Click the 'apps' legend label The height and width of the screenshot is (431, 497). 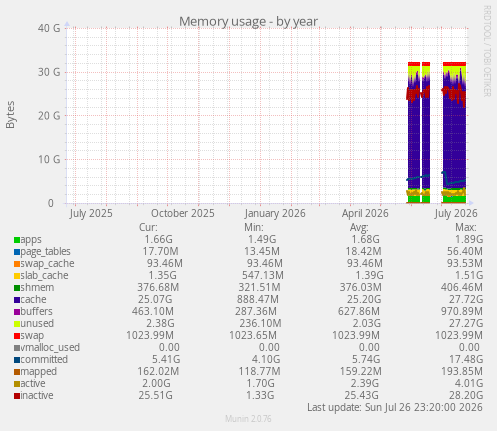[31, 240]
